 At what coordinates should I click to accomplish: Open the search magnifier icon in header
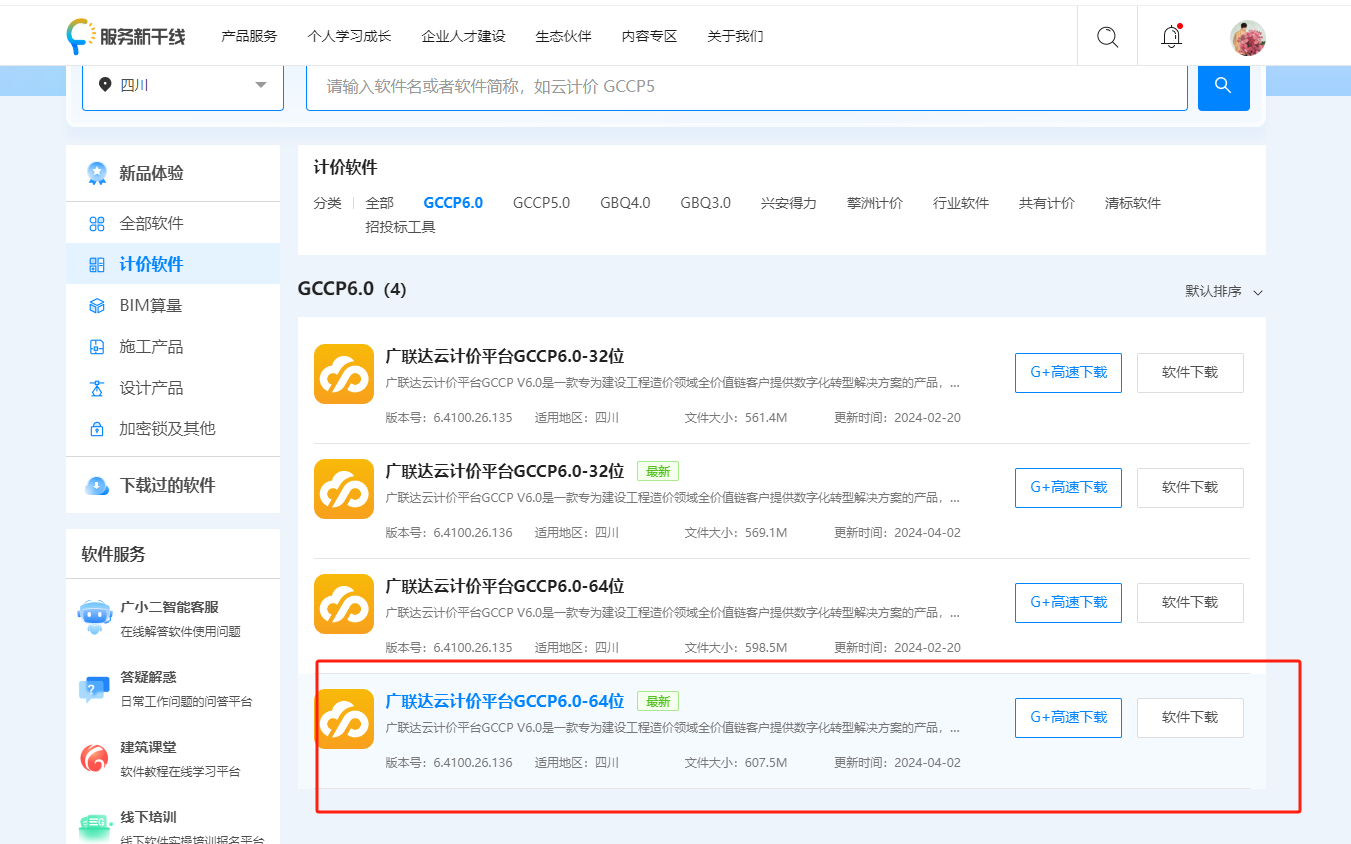(1107, 37)
